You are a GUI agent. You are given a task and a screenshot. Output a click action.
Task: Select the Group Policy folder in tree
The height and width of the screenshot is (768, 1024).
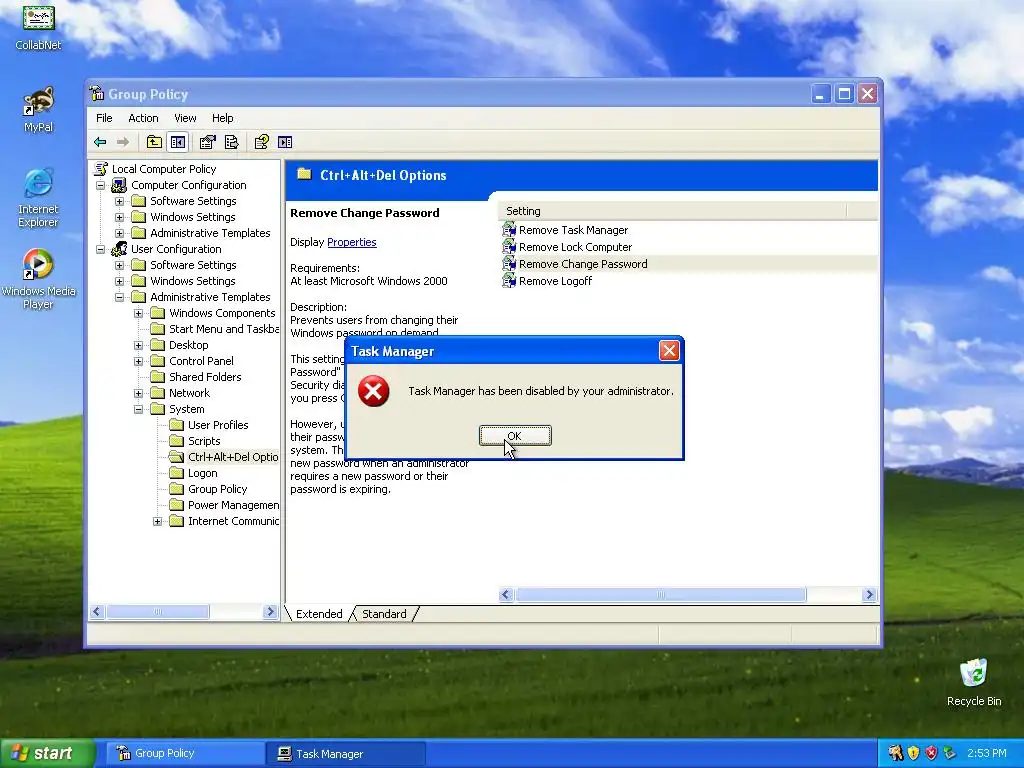click(x=208, y=489)
